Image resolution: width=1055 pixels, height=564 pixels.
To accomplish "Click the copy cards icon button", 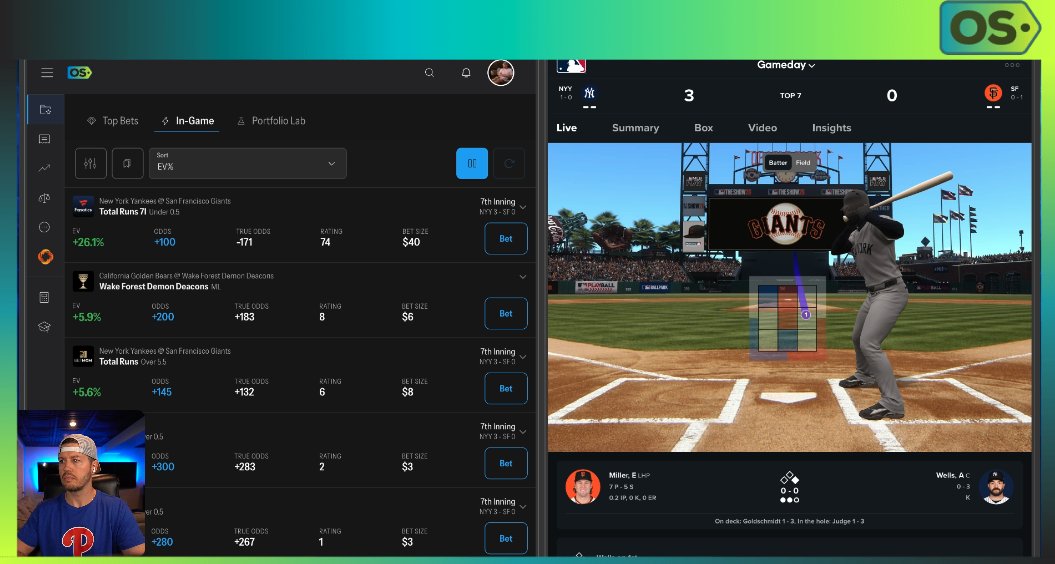I will 127,164.
